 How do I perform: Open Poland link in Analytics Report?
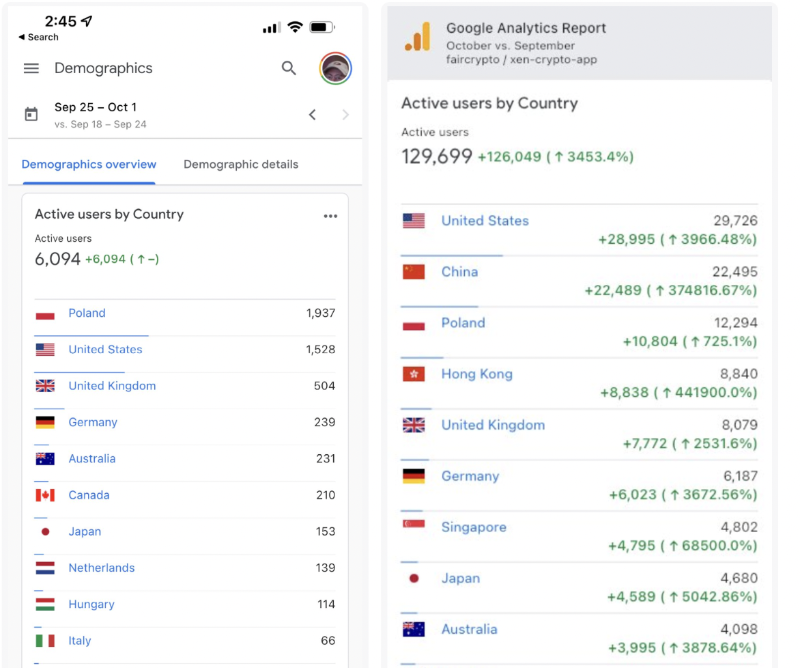[463, 323]
